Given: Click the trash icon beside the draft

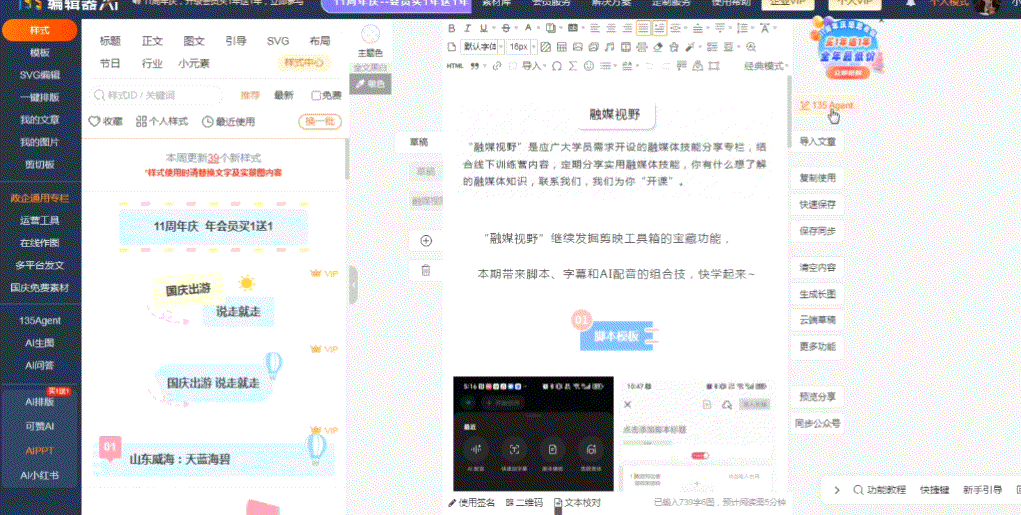Looking at the screenshot, I should pos(426,270).
